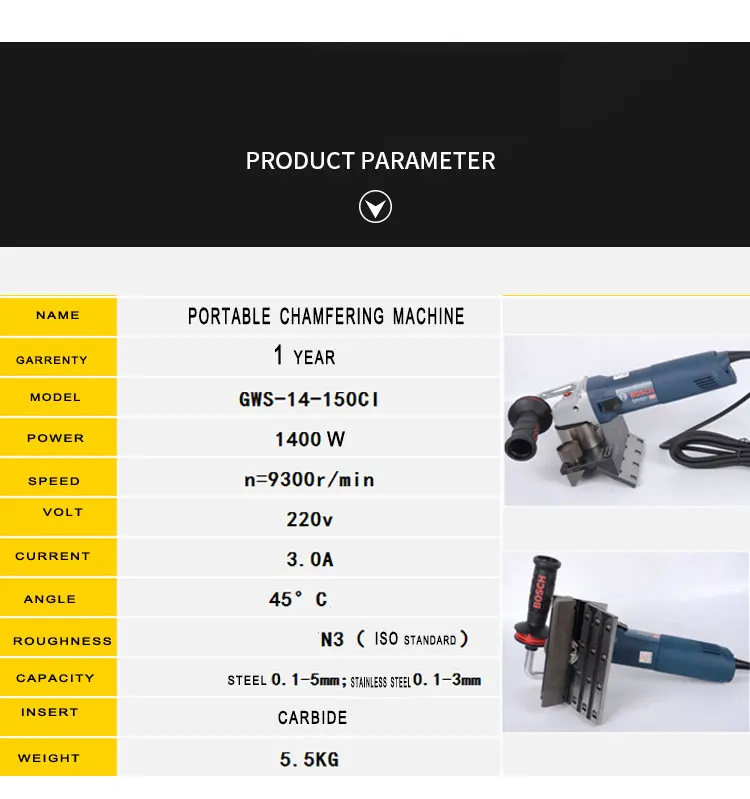The width and height of the screenshot is (750, 799).
Task: Click the n=9300r/min speed value
Action: click(x=309, y=480)
